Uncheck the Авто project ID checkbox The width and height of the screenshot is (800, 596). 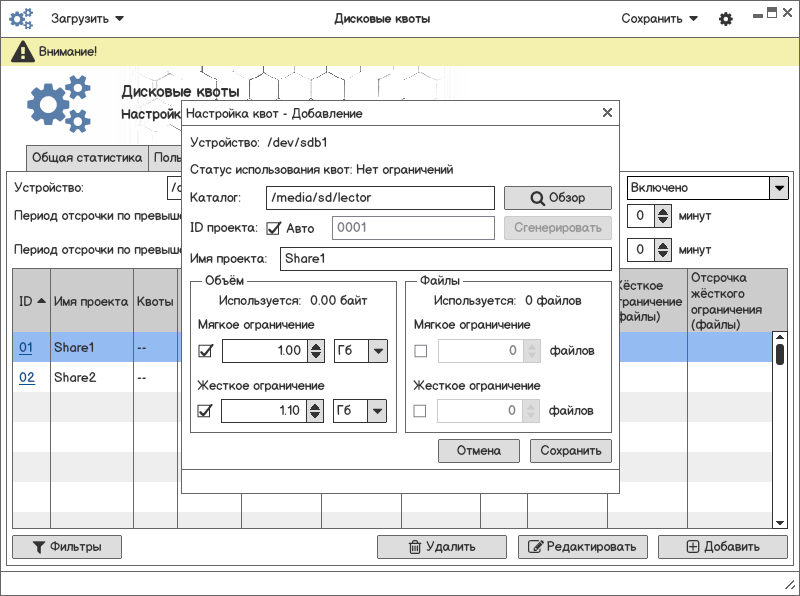(x=274, y=228)
